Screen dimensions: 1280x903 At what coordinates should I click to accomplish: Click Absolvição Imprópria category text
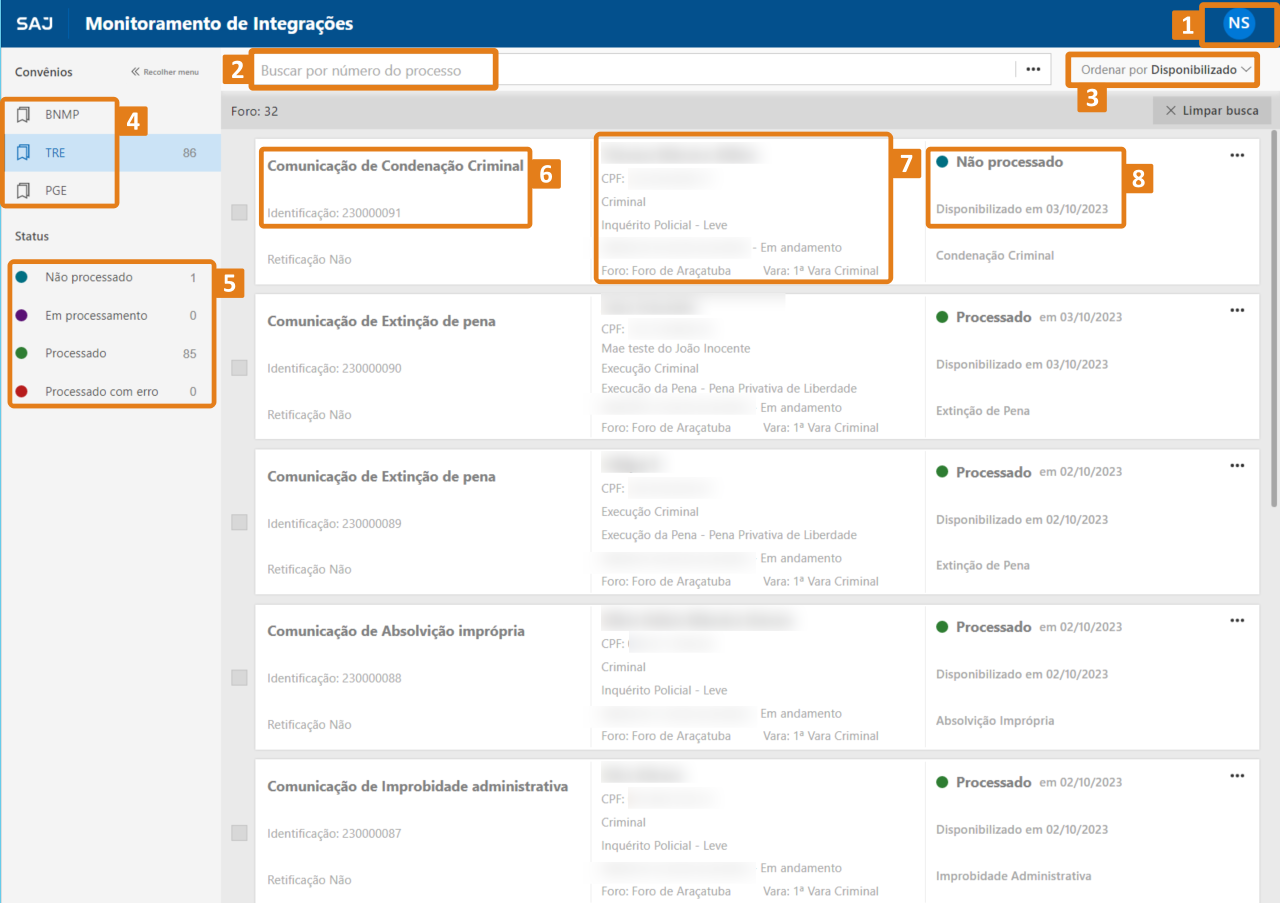995,720
